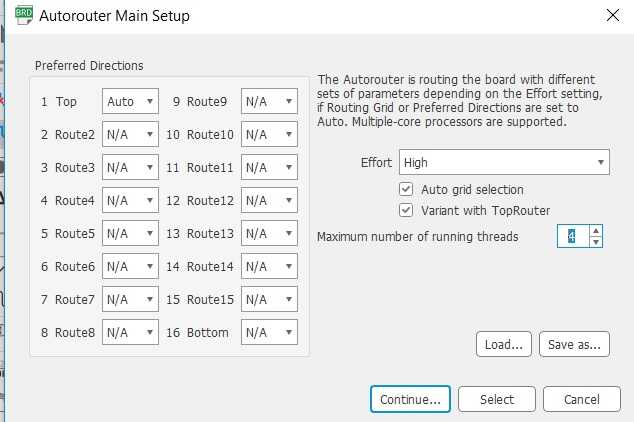Open the Route8 direction dropdown
This screenshot has height=422, width=634.
coord(130,333)
